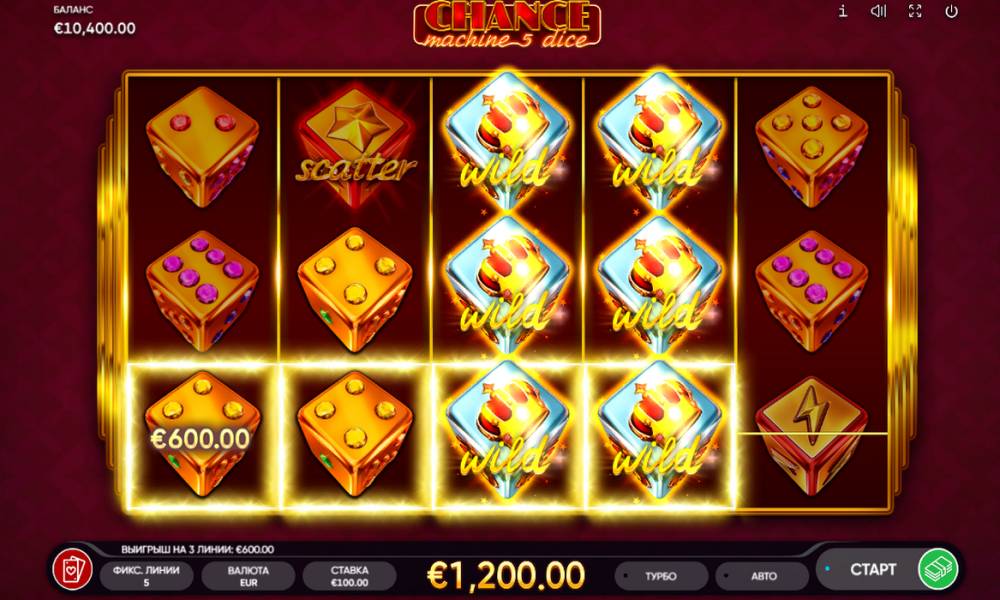Screen dimensions: 1000x600
Task: Toggle Авто autoplay
Action: point(763,576)
